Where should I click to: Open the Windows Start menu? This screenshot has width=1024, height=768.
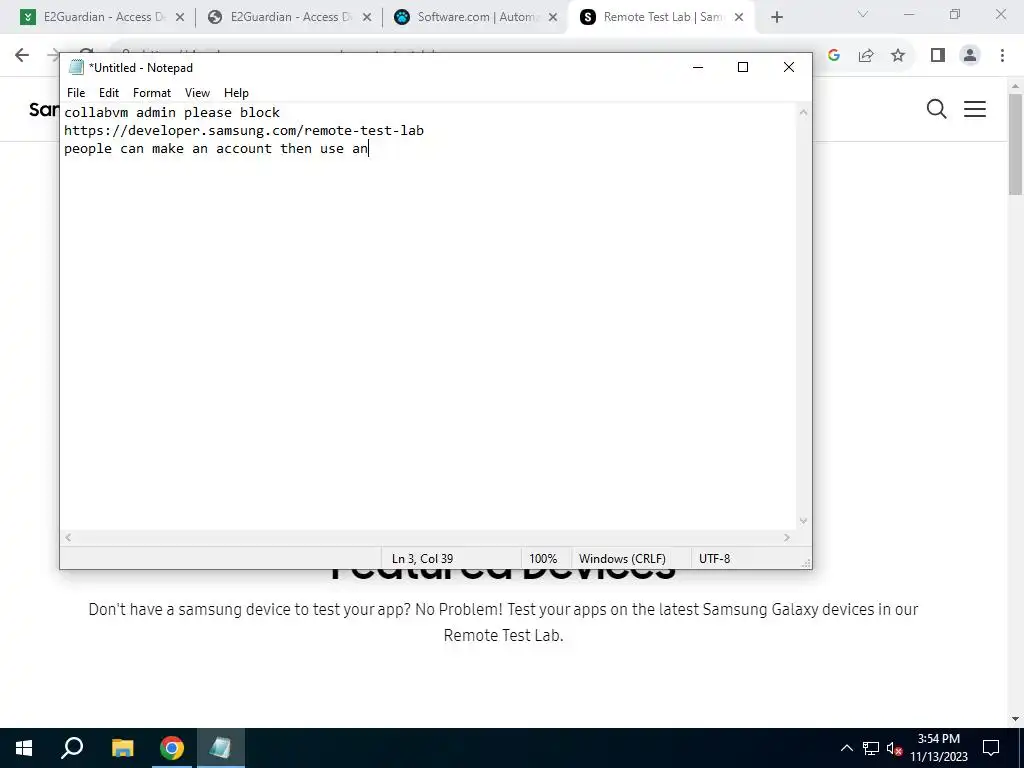point(24,748)
